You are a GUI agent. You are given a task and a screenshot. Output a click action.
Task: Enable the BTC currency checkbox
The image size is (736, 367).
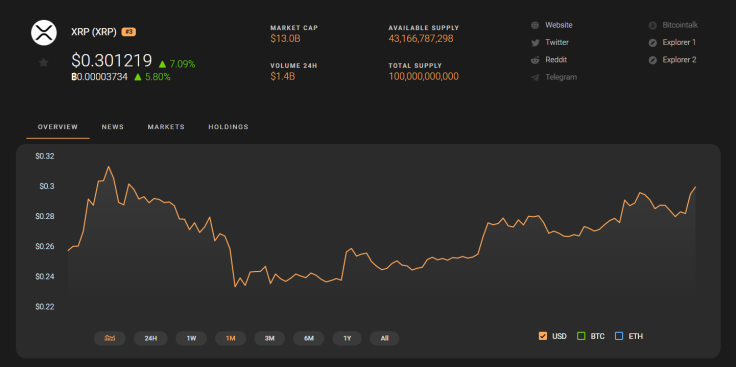coord(581,336)
